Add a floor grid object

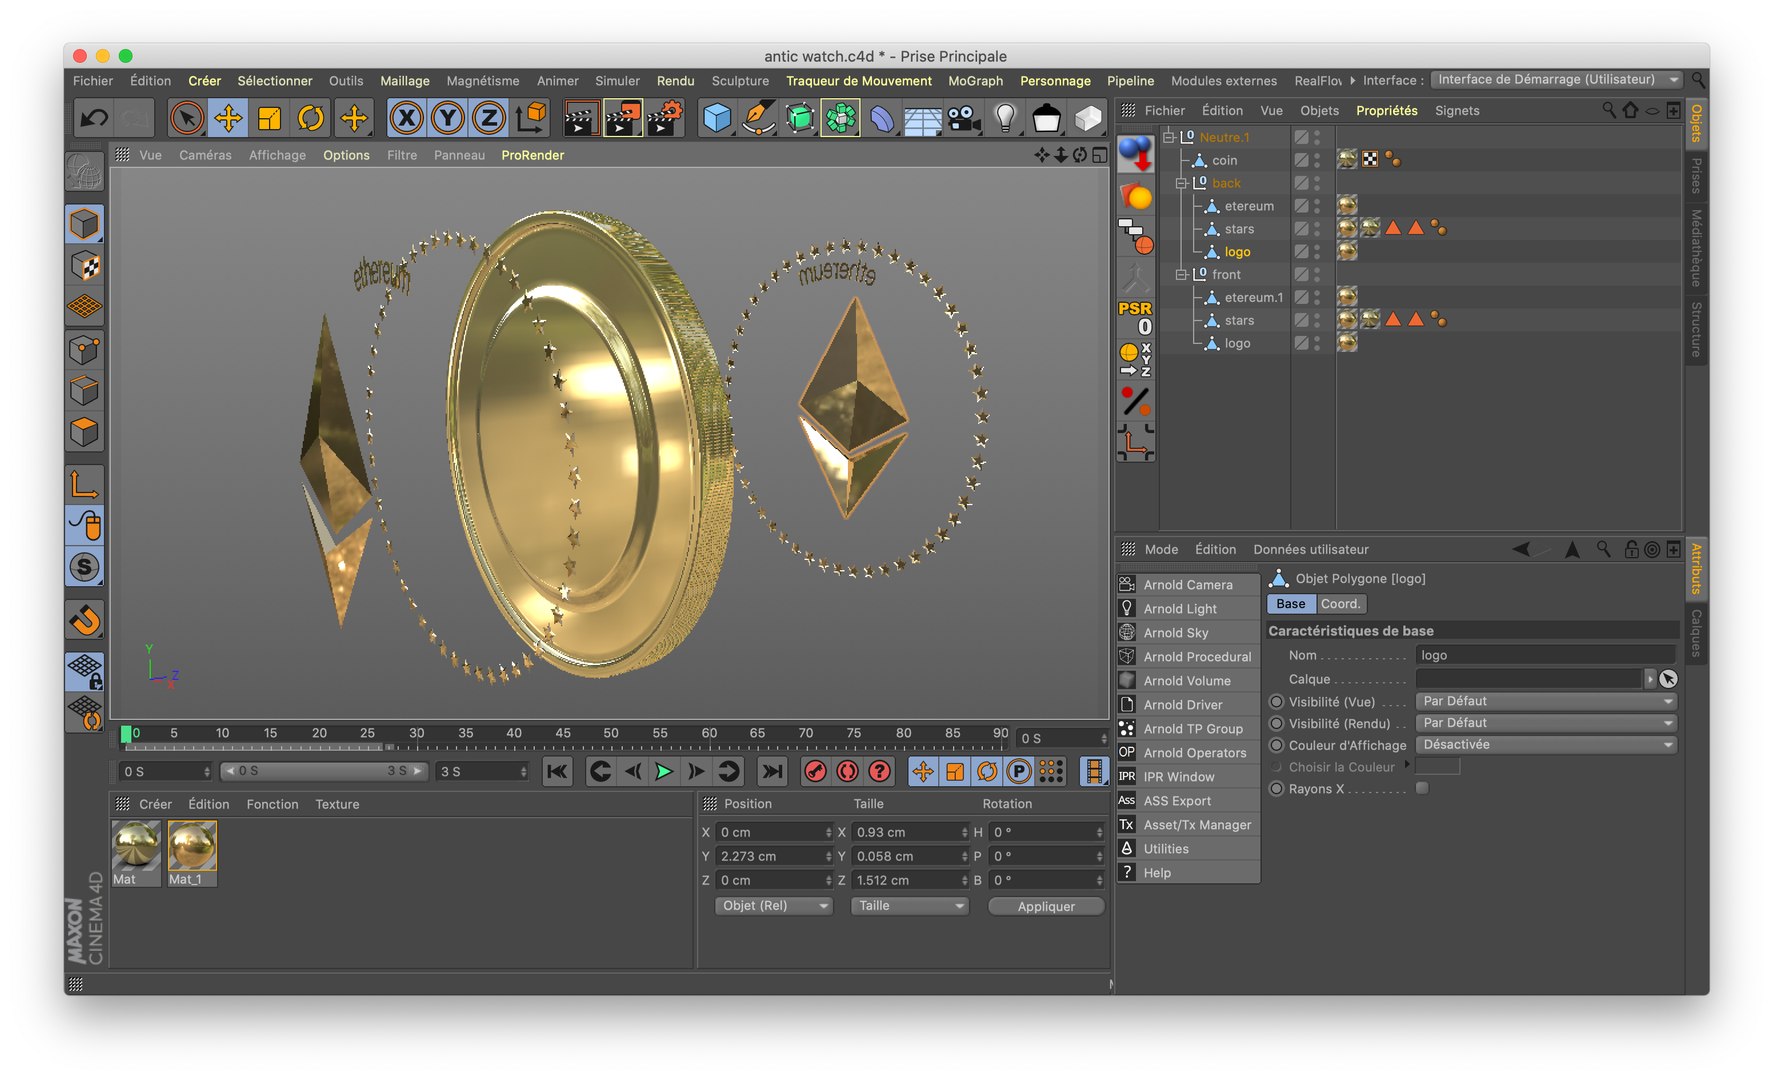[923, 119]
